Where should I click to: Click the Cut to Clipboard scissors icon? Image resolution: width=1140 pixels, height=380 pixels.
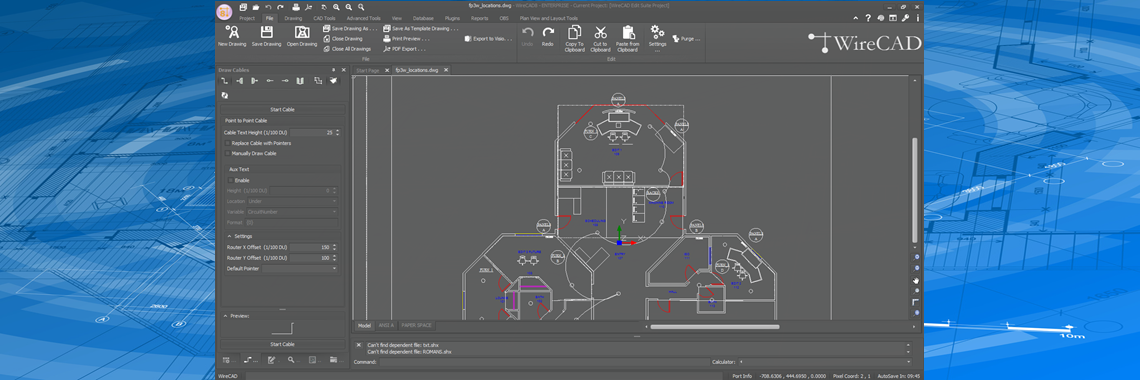(x=601, y=32)
